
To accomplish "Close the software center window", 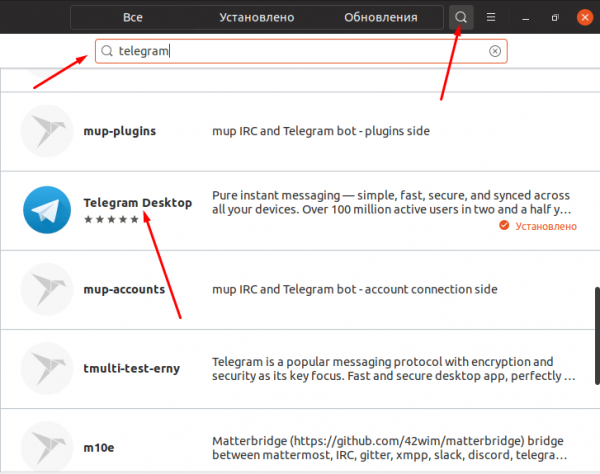I will pos(585,18).
